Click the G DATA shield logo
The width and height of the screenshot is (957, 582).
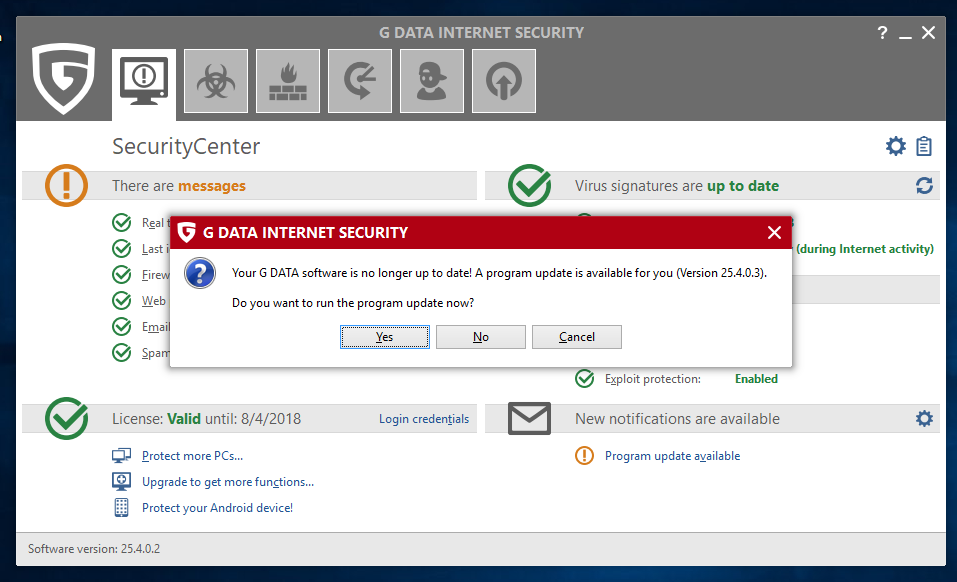(63, 79)
